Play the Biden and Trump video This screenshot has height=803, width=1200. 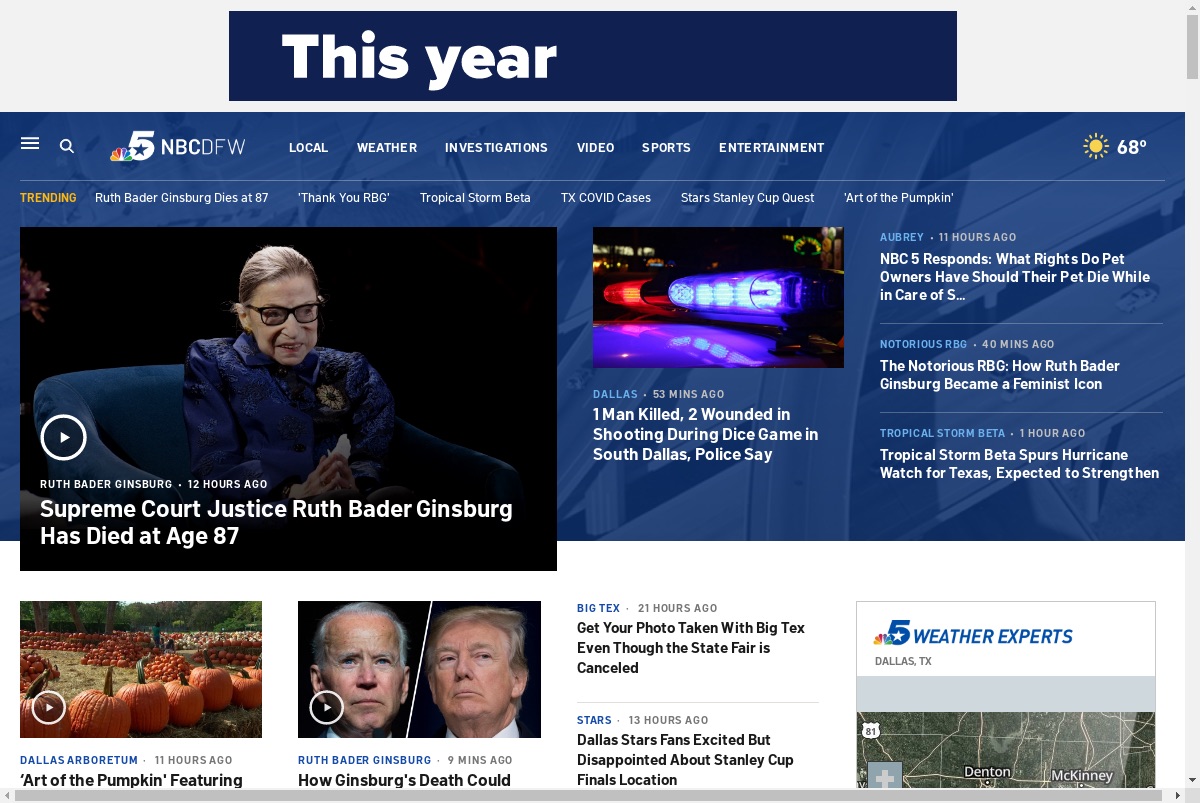[x=326, y=707]
